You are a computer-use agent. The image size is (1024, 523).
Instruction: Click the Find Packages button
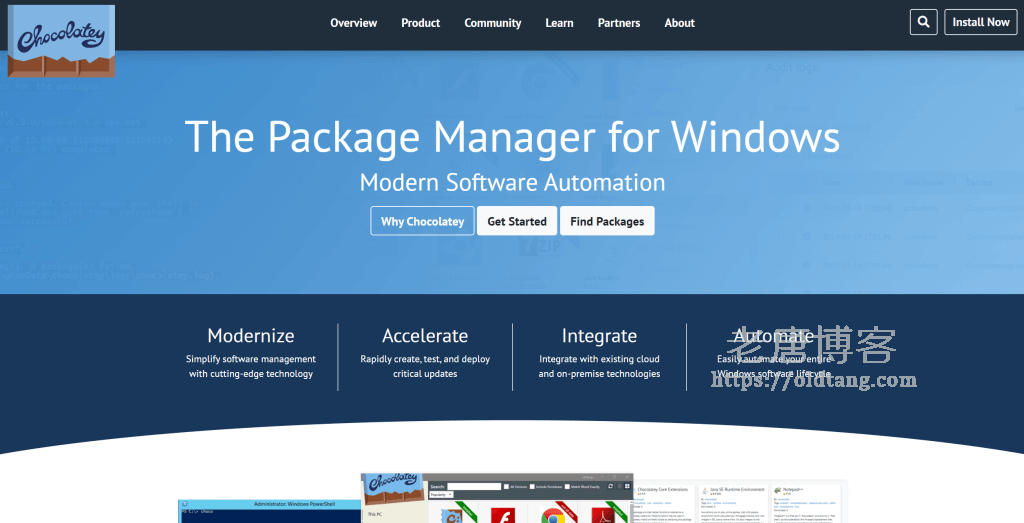click(607, 221)
